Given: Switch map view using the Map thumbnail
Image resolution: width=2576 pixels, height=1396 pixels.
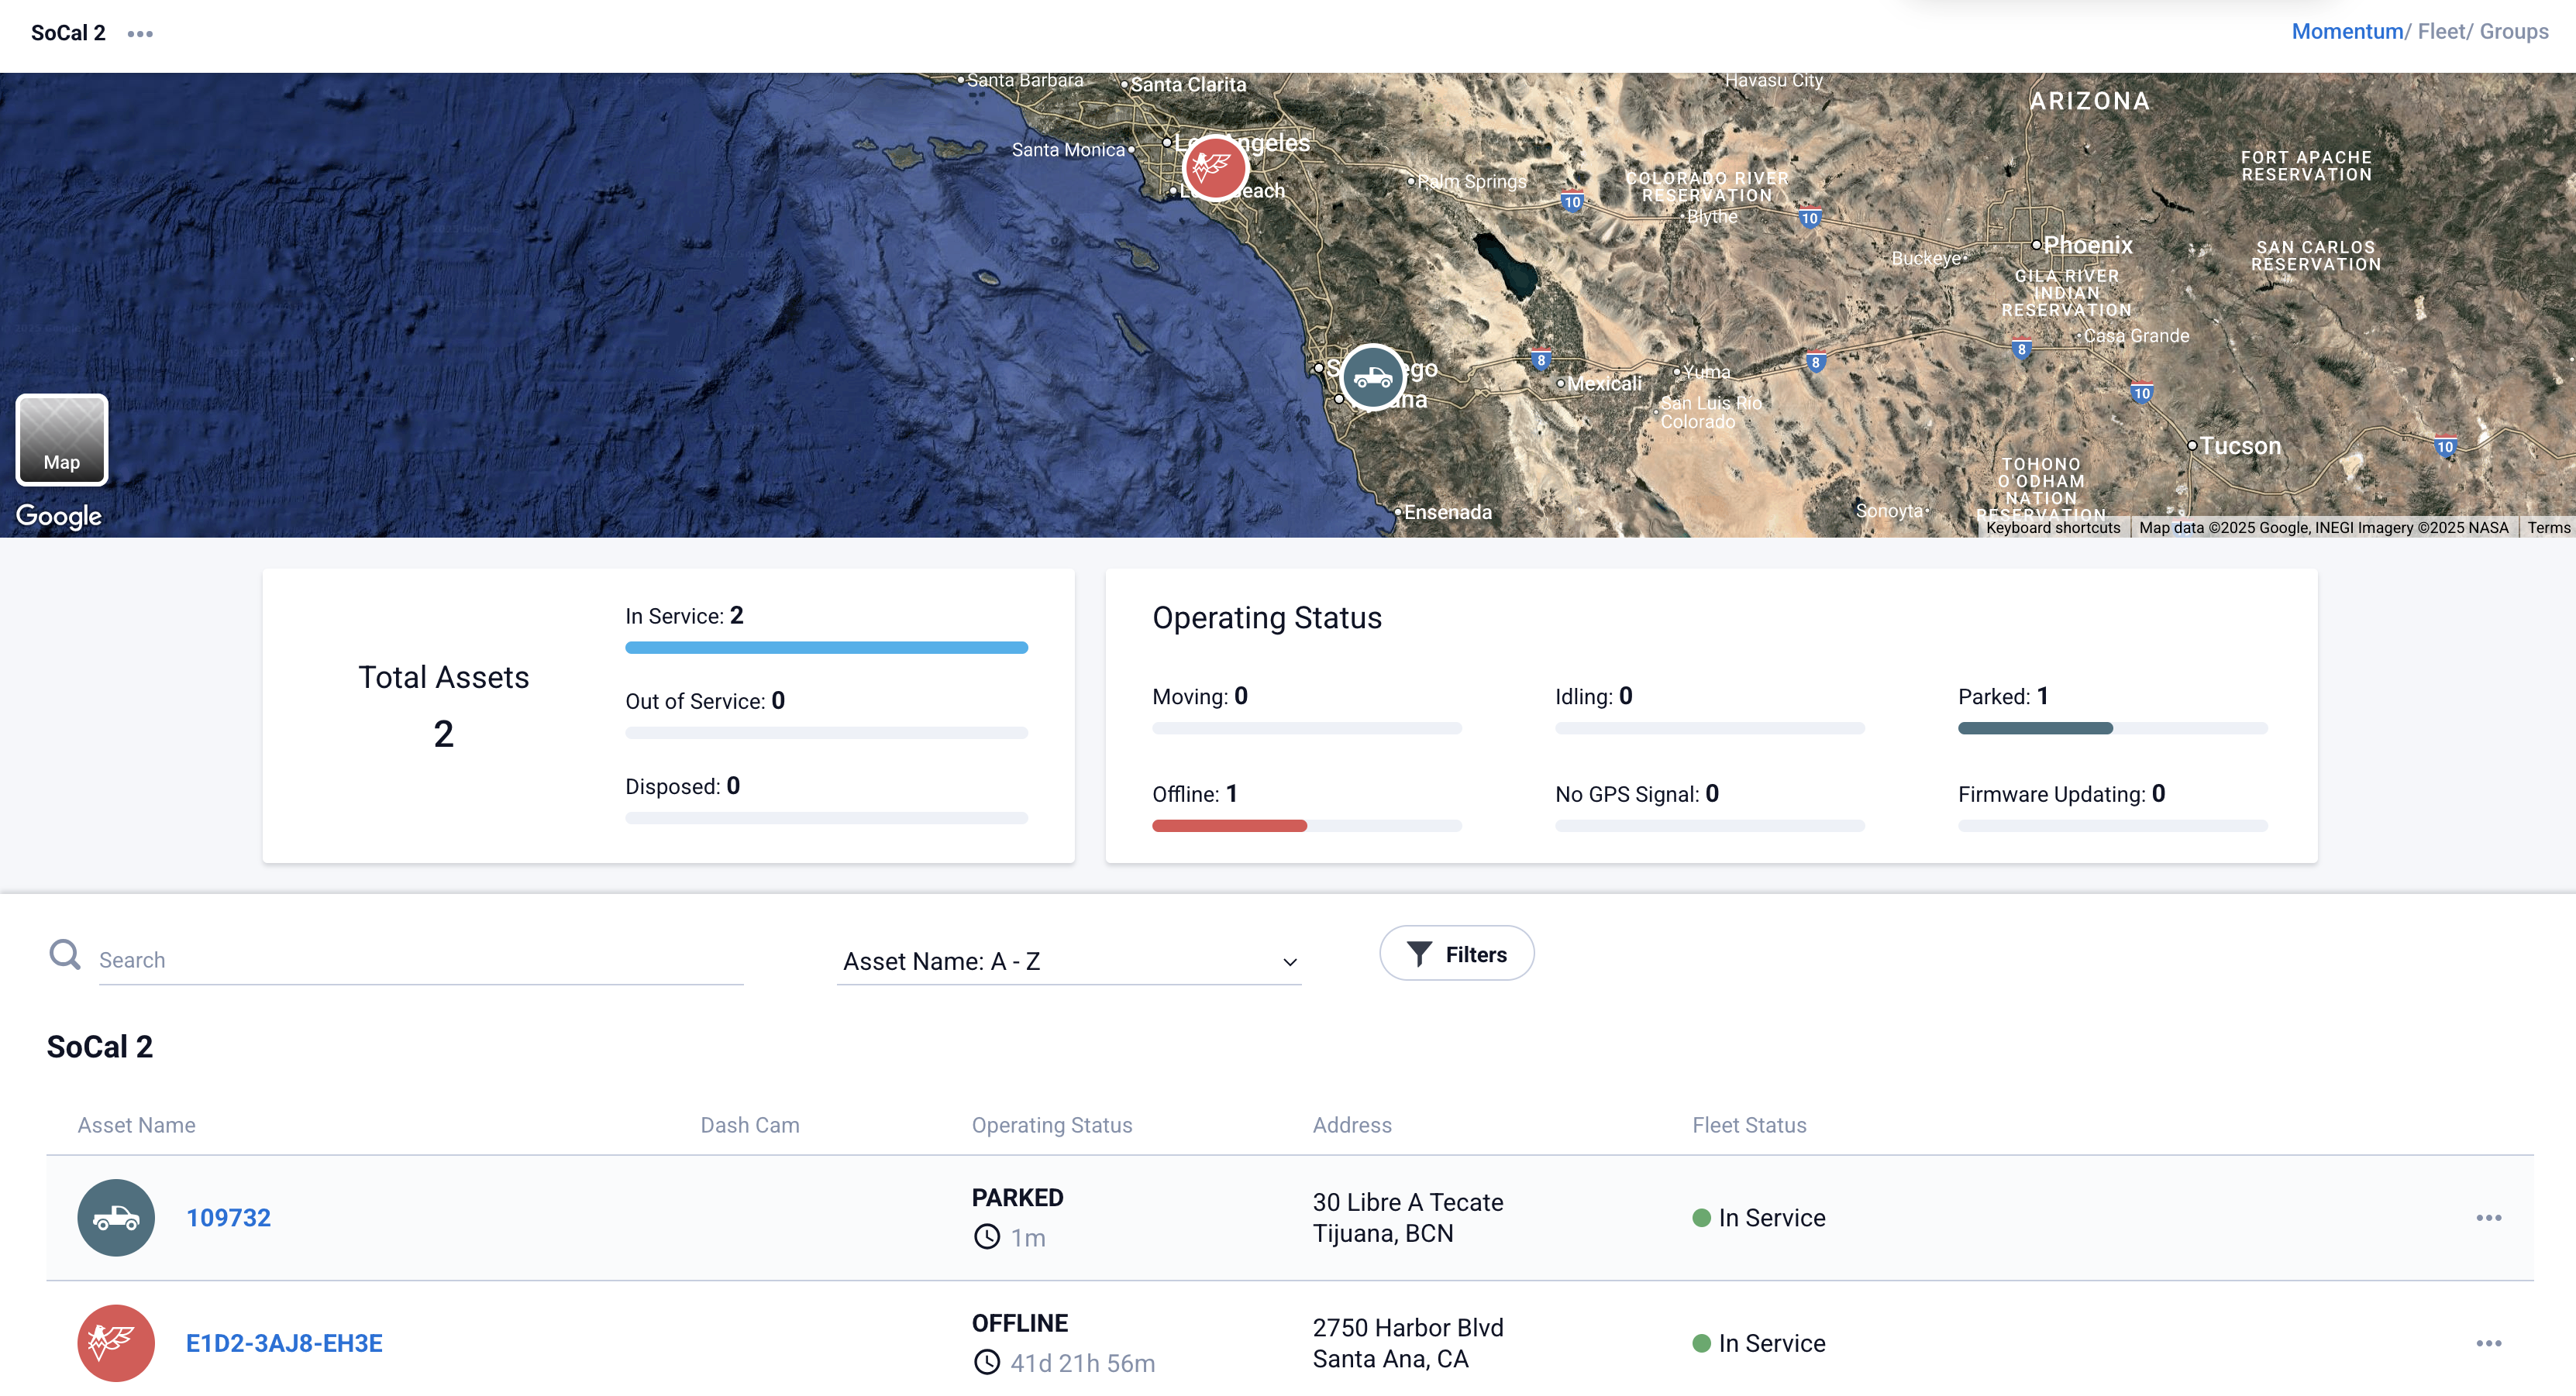Looking at the screenshot, I should [x=62, y=440].
